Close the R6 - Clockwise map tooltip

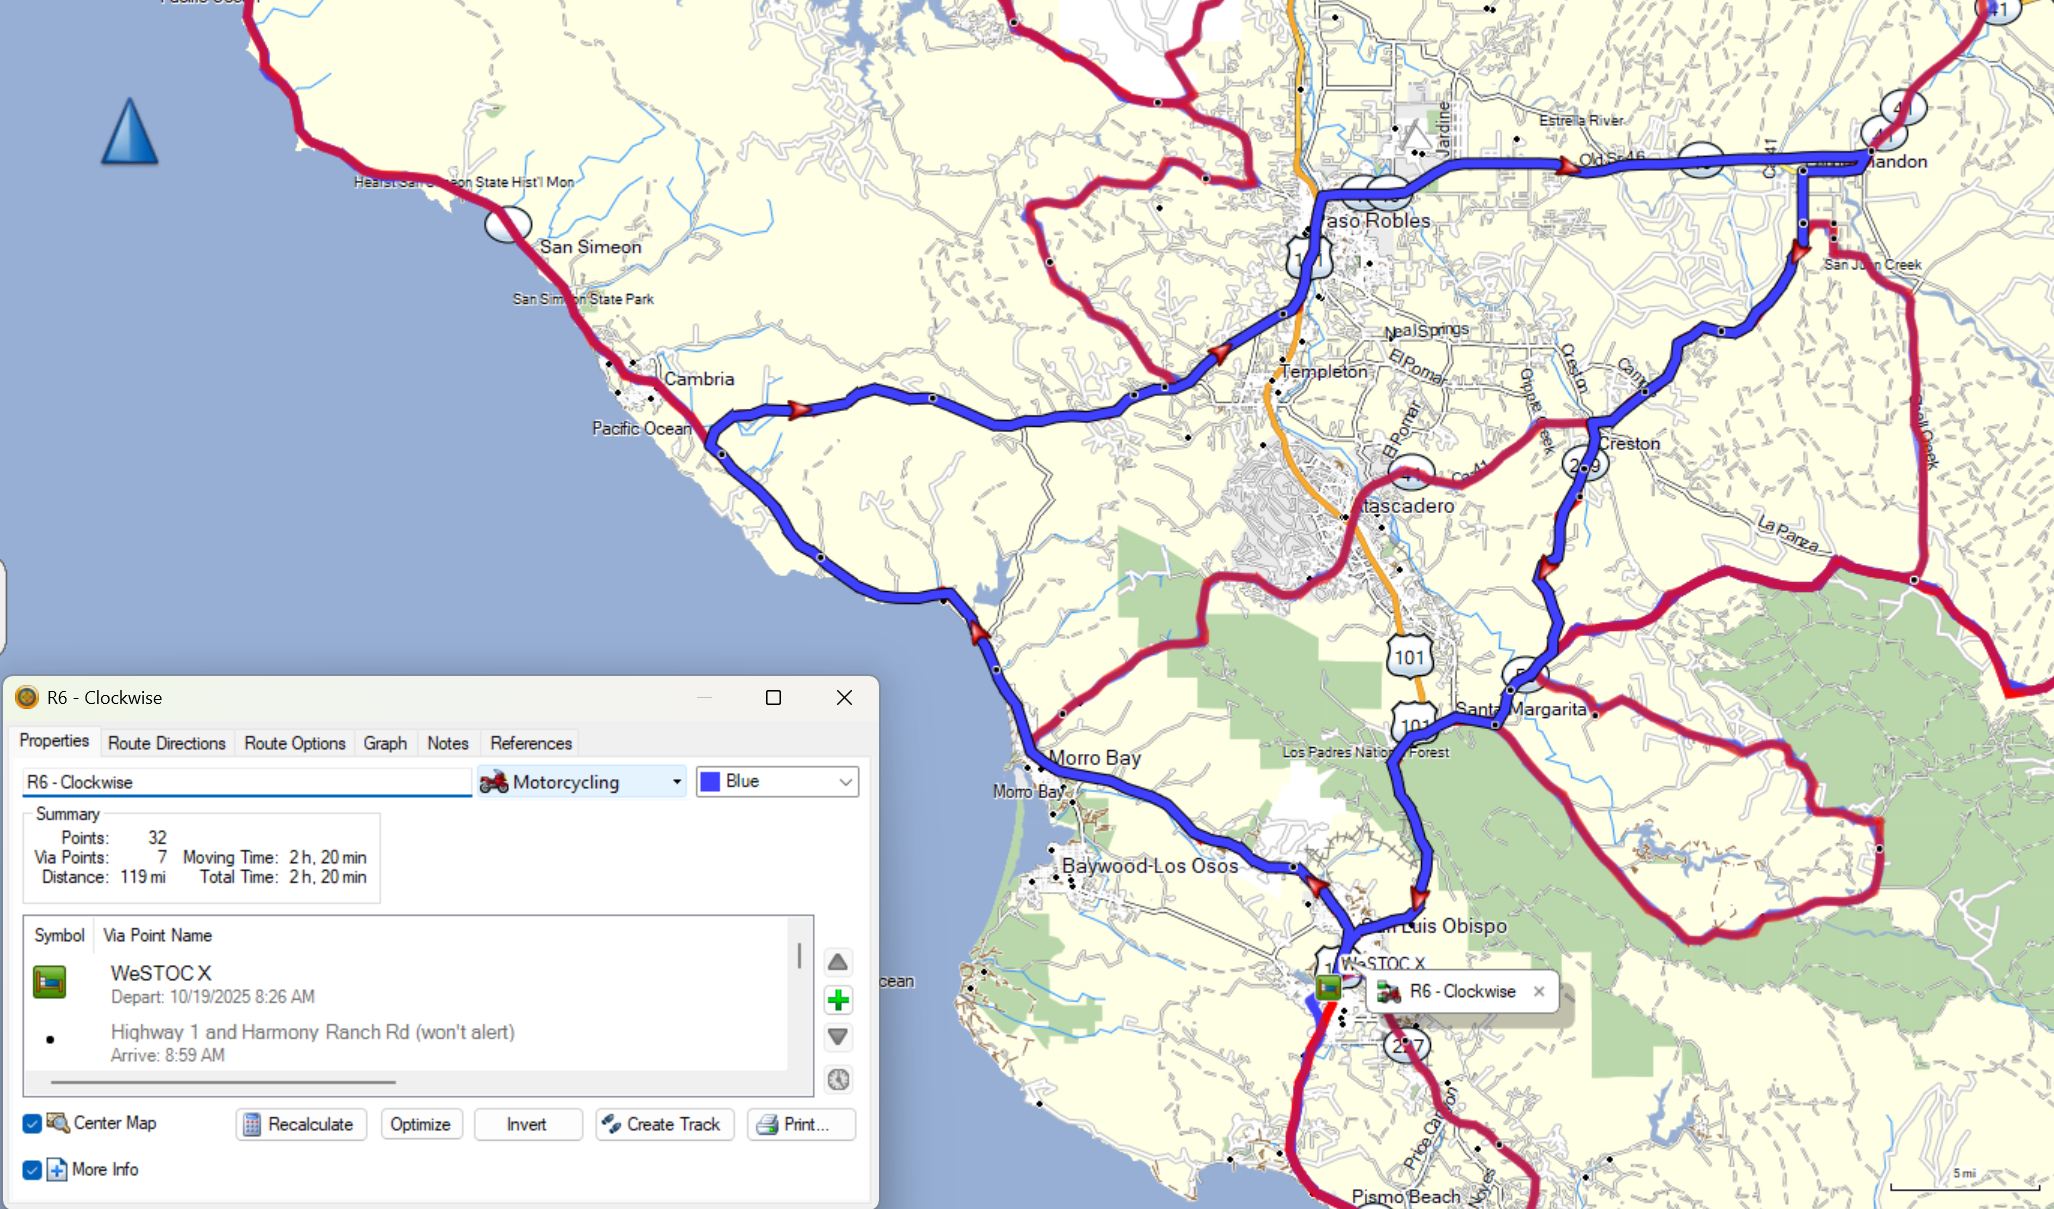pyautogui.click(x=1539, y=991)
